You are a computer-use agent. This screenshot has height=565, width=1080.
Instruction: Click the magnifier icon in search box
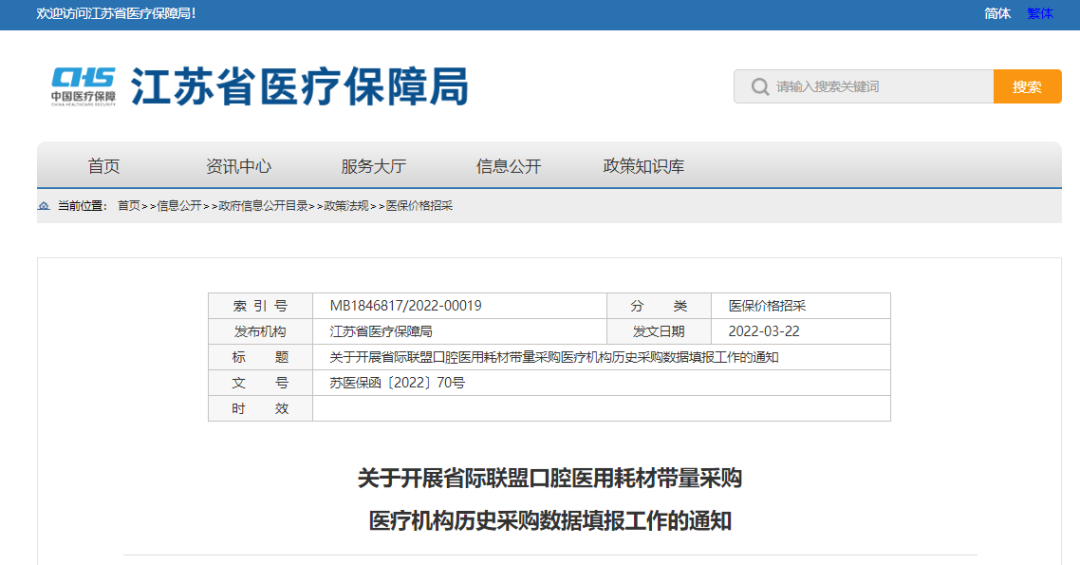(x=760, y=87)
